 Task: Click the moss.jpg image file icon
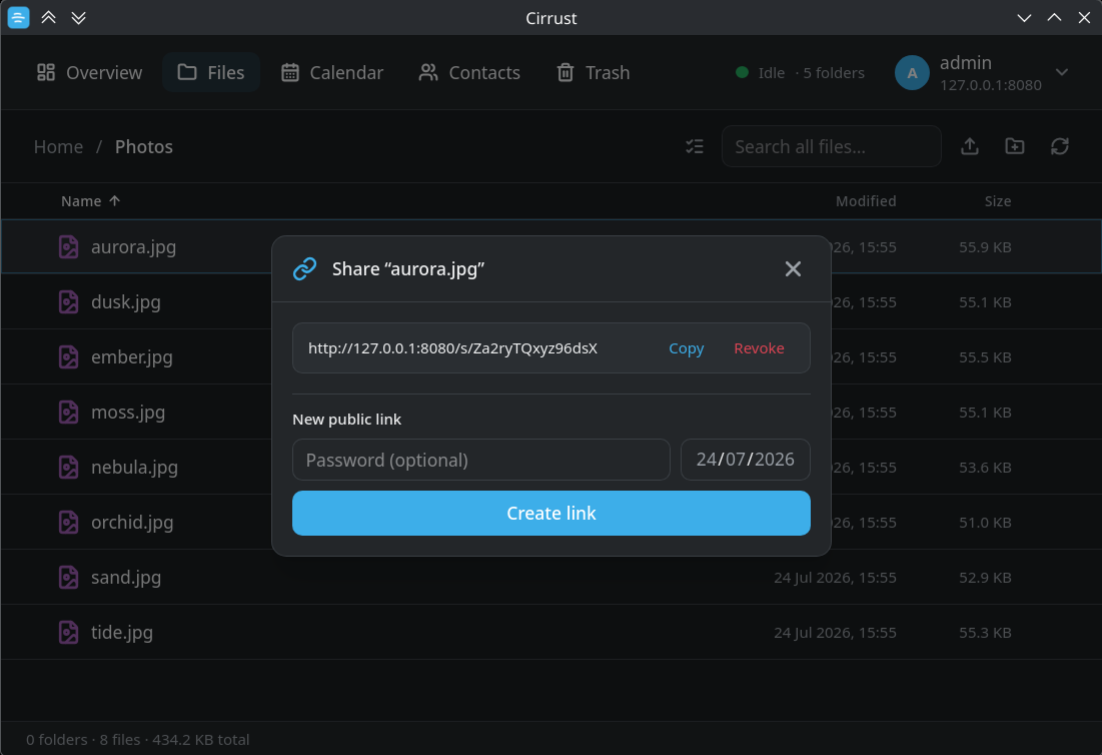pos(68,412)
